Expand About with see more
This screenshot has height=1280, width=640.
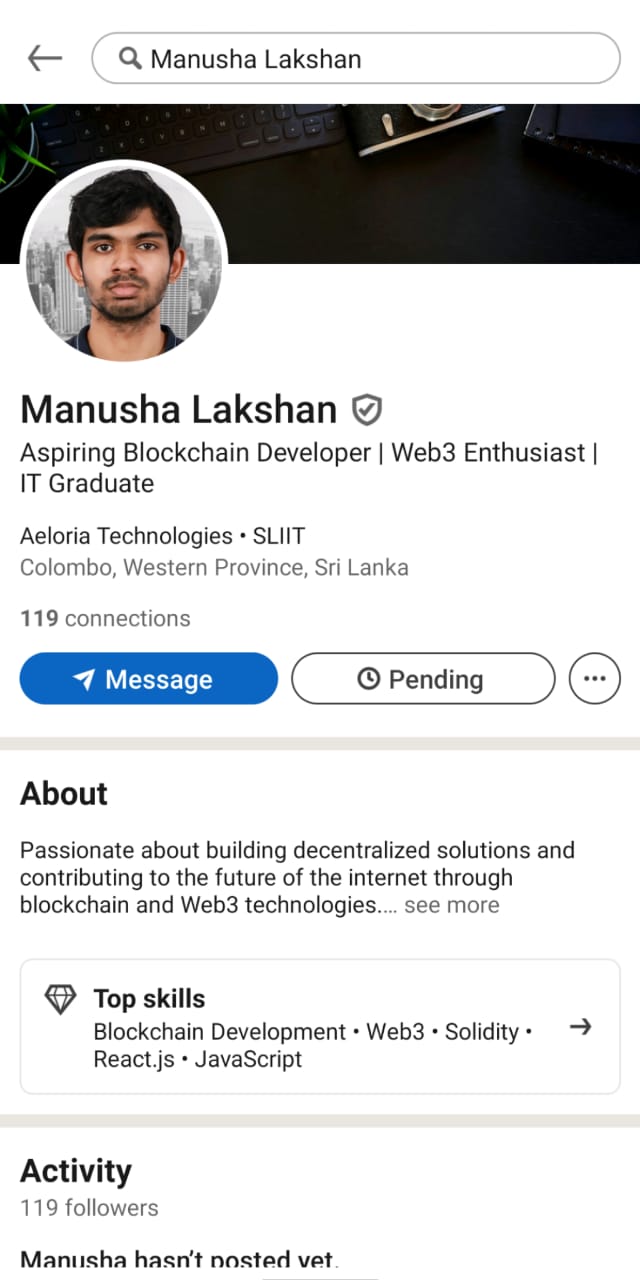(x=451, y=905)
